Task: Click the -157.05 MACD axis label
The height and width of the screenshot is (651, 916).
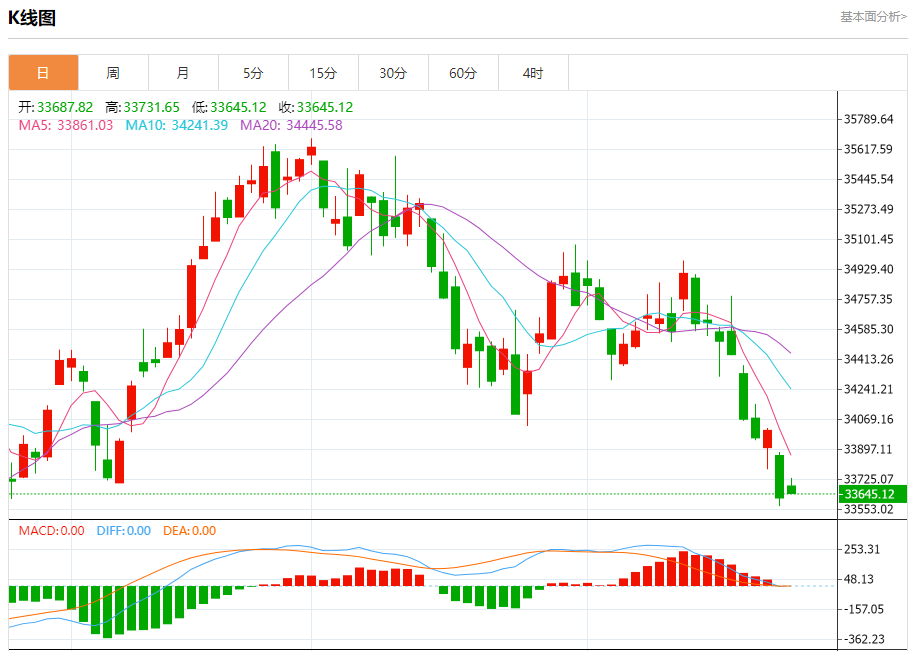Action: click(864, 610)
